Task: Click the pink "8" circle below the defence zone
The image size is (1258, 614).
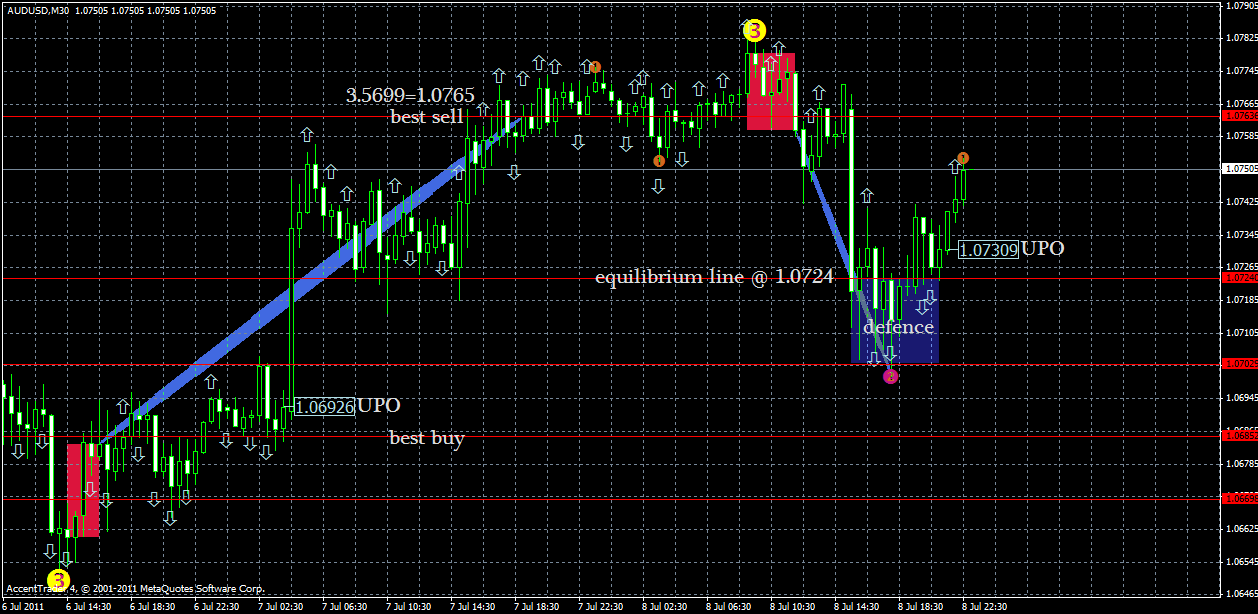Action: tap(891, 377)
